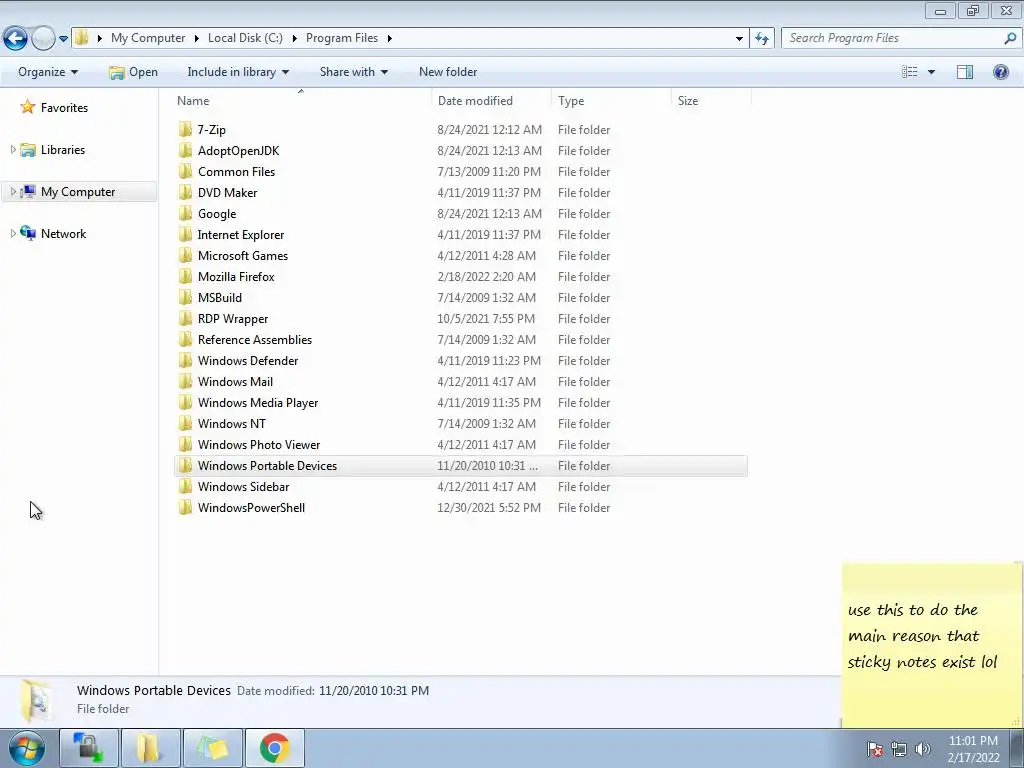Click the Open toolbar button
The image size is (1024, 768).
pos(133,72)
